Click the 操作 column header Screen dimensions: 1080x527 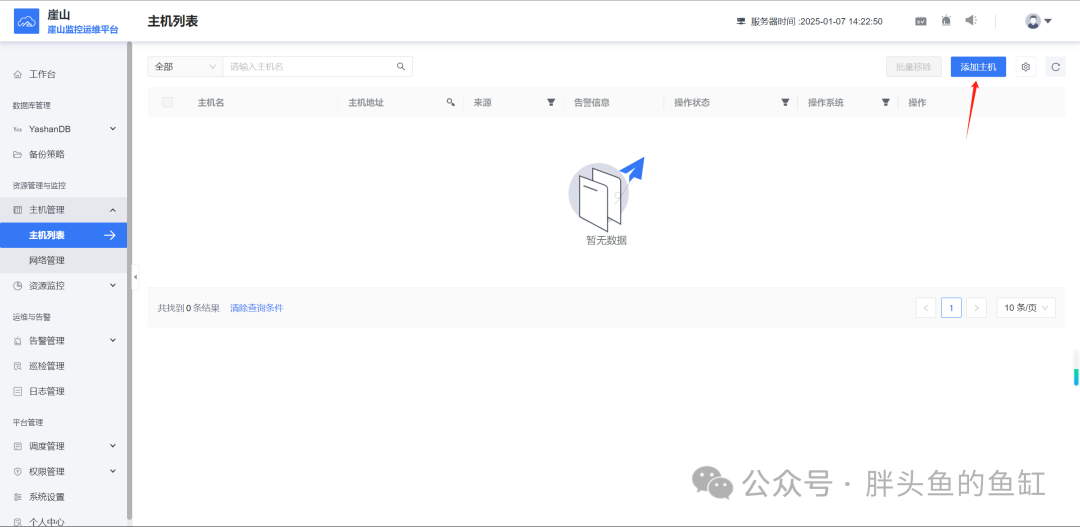(x=917, y=103)
